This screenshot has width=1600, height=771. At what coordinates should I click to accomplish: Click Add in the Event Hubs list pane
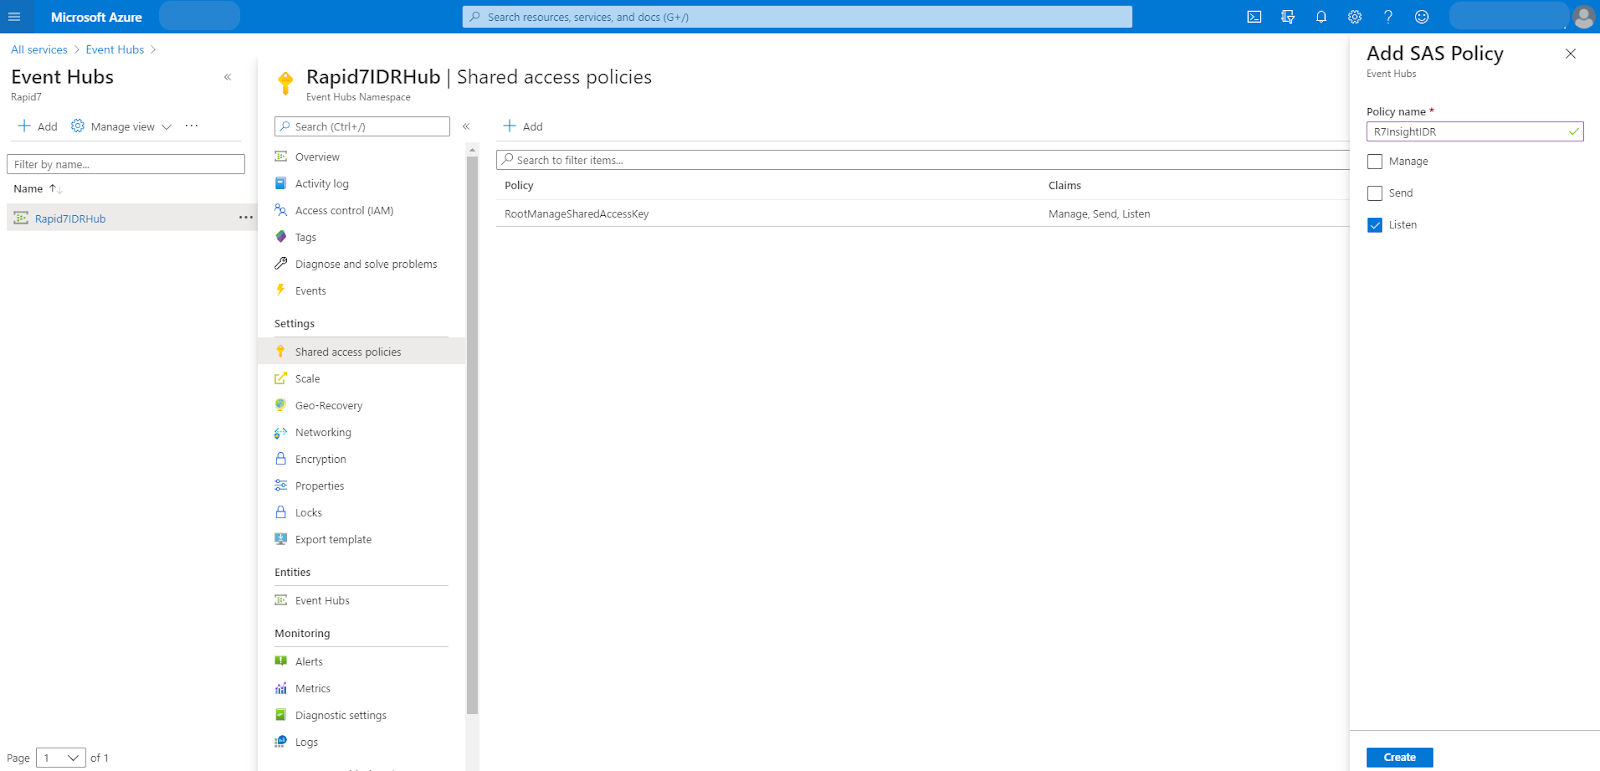(38, 126)
